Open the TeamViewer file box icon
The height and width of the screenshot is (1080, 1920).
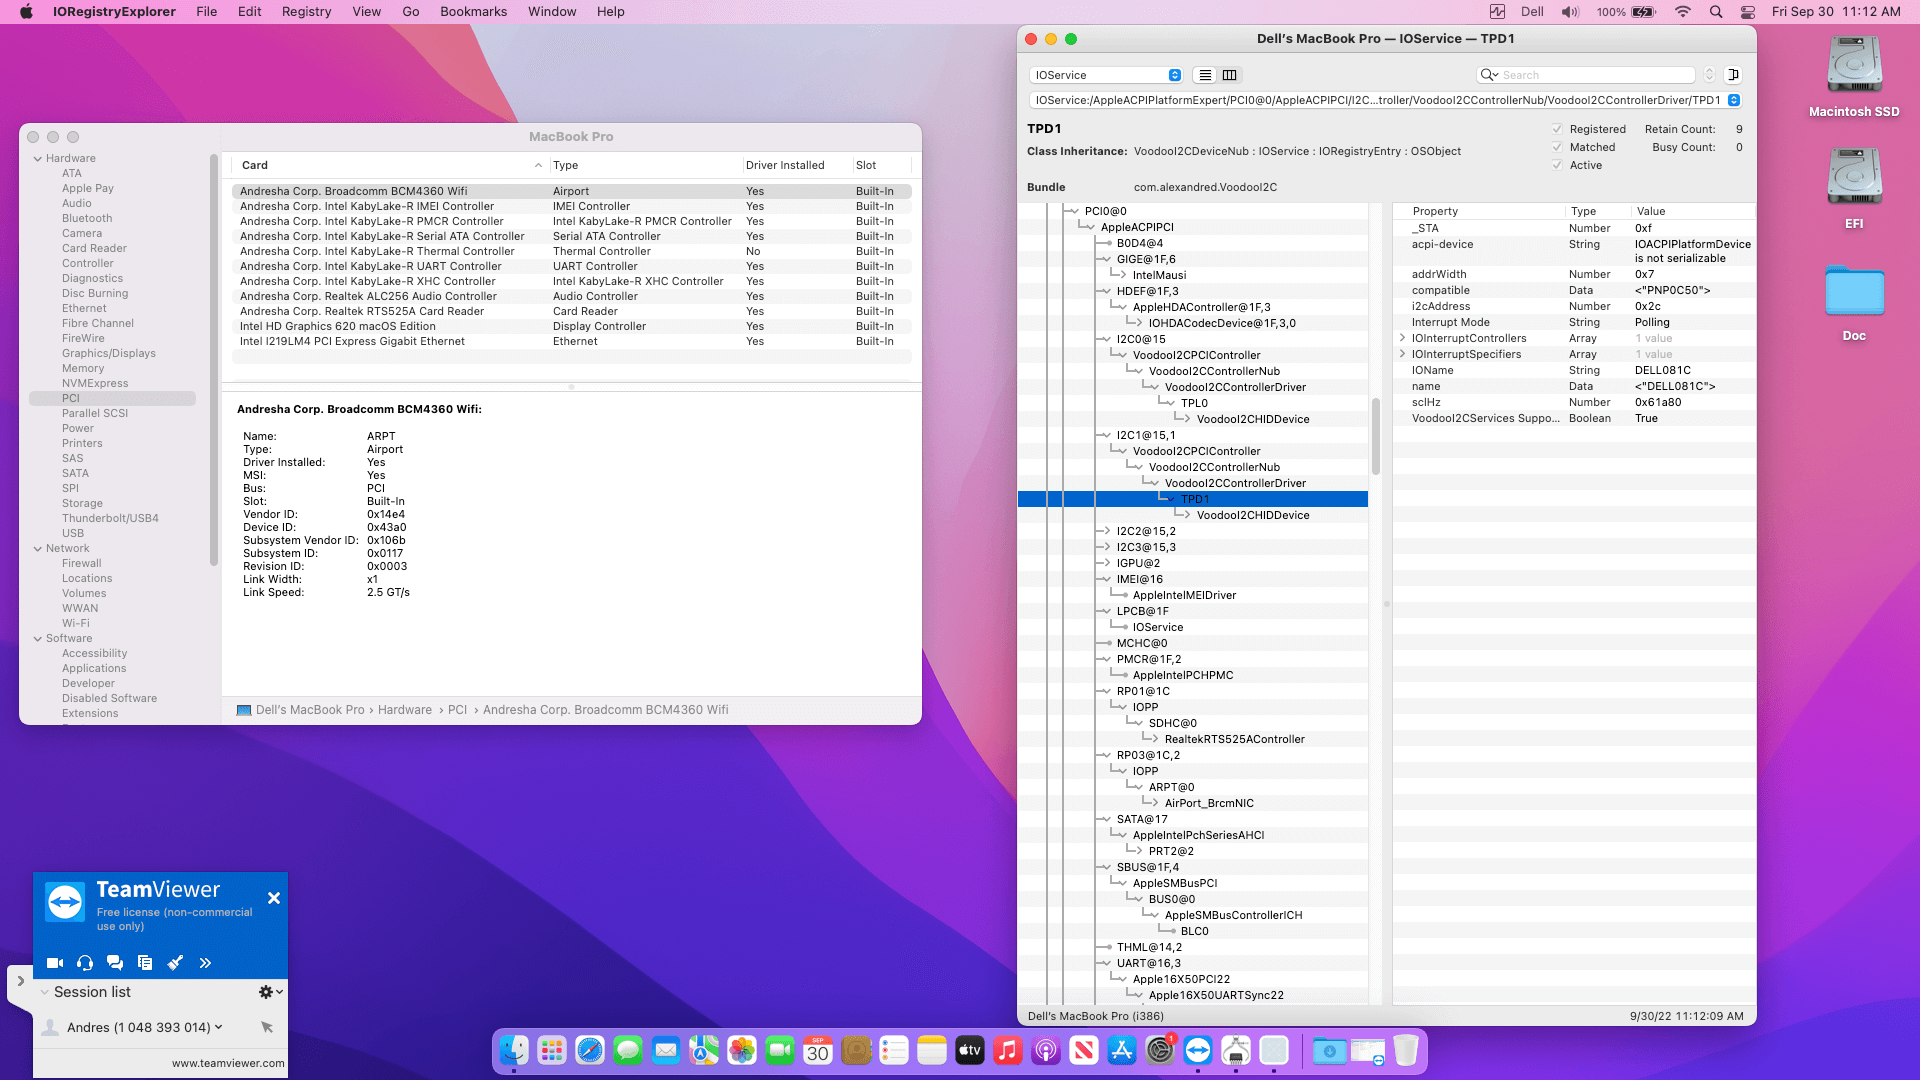pos(145,963)
